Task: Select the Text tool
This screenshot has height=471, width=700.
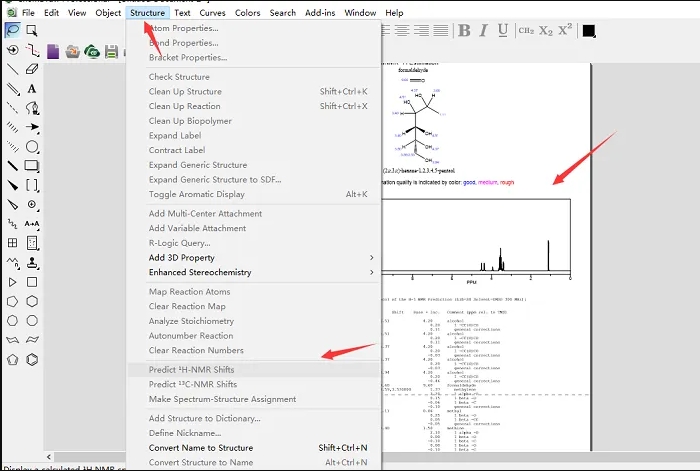Action: [x=32, y=89]
